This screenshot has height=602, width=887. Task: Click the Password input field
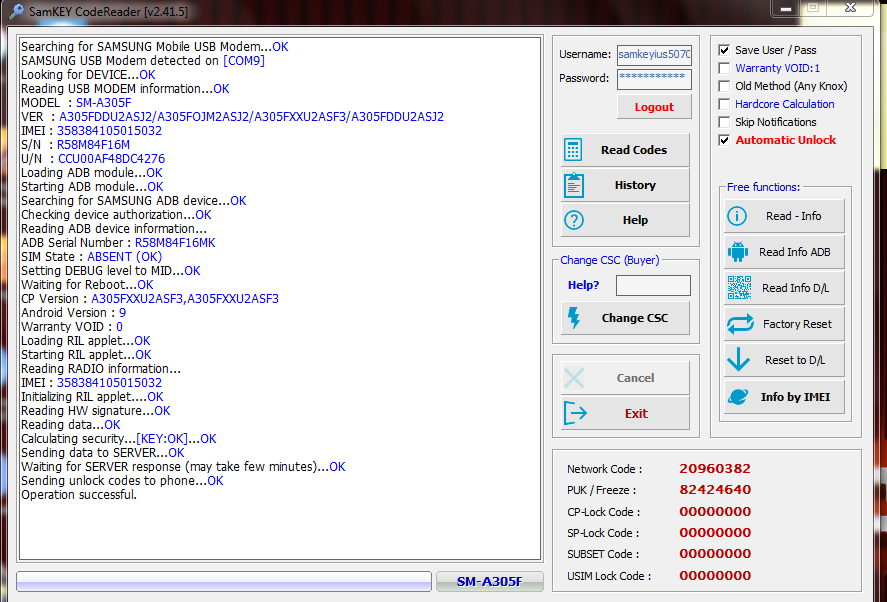coord(654,79)
